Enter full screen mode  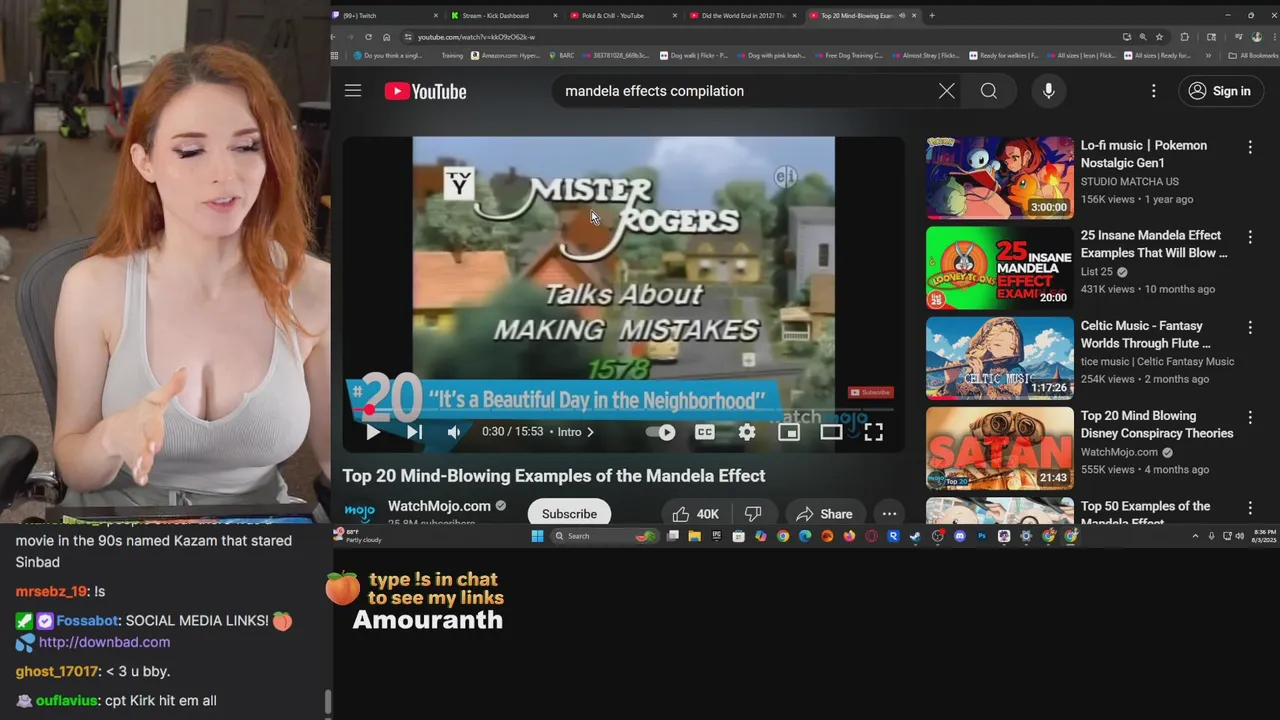[x=873, y=432]
